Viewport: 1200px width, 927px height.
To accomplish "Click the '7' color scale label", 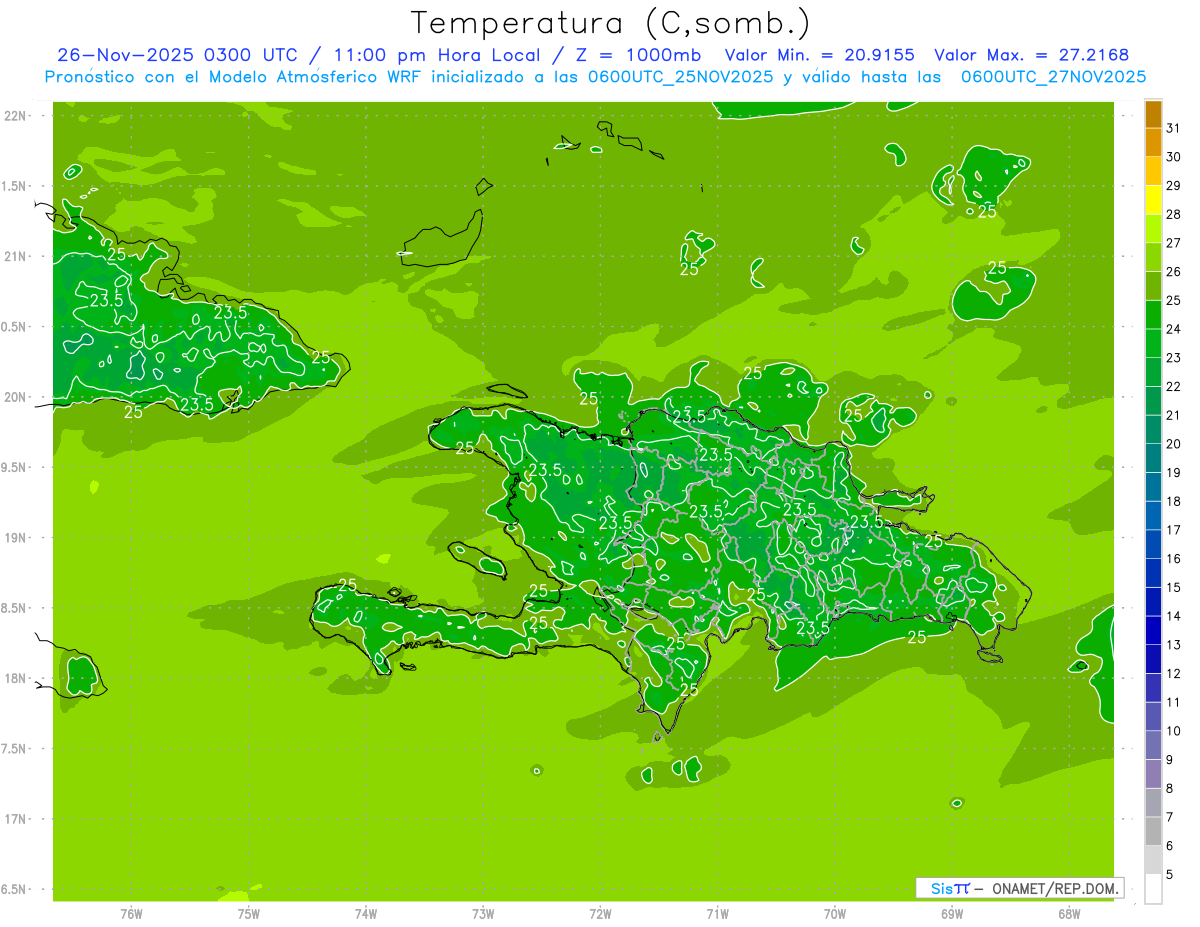I will (x=1170, y=817).
